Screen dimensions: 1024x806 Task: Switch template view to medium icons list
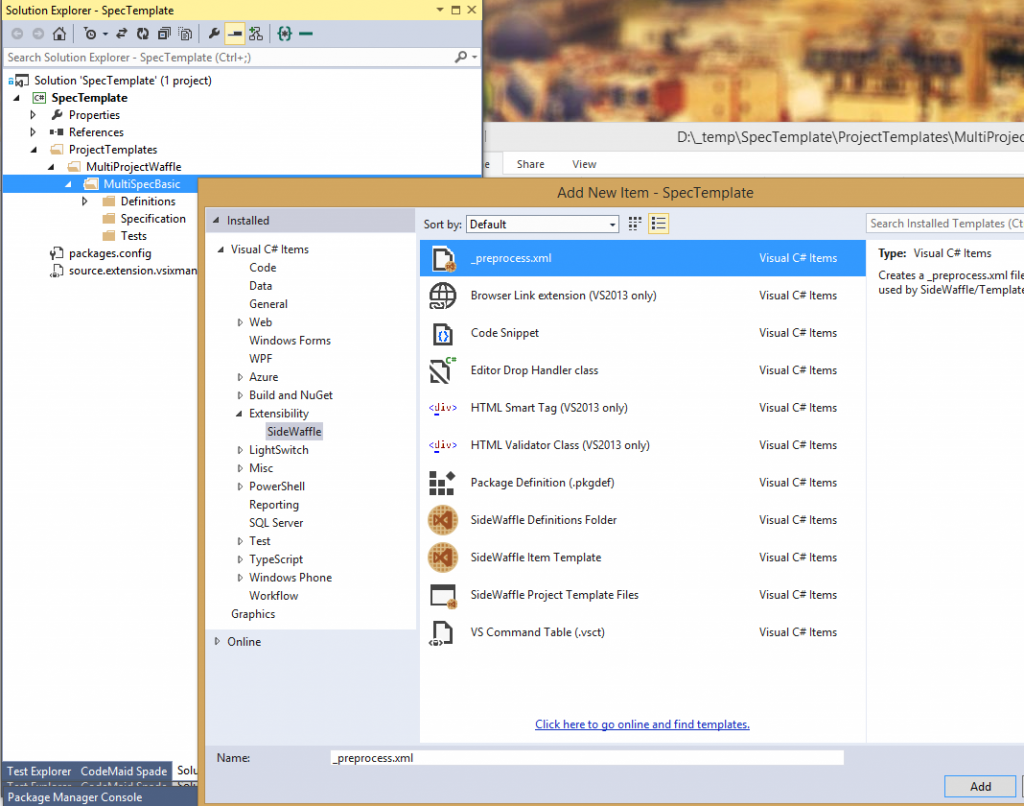[x=658, y=224]
